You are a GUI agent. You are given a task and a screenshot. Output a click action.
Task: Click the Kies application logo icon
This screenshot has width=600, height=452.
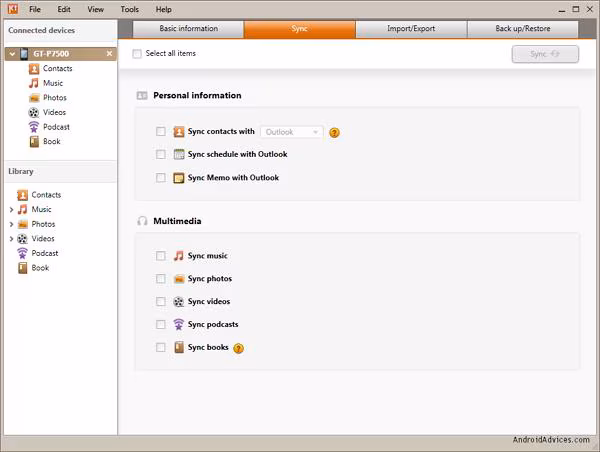coord(13,9)
